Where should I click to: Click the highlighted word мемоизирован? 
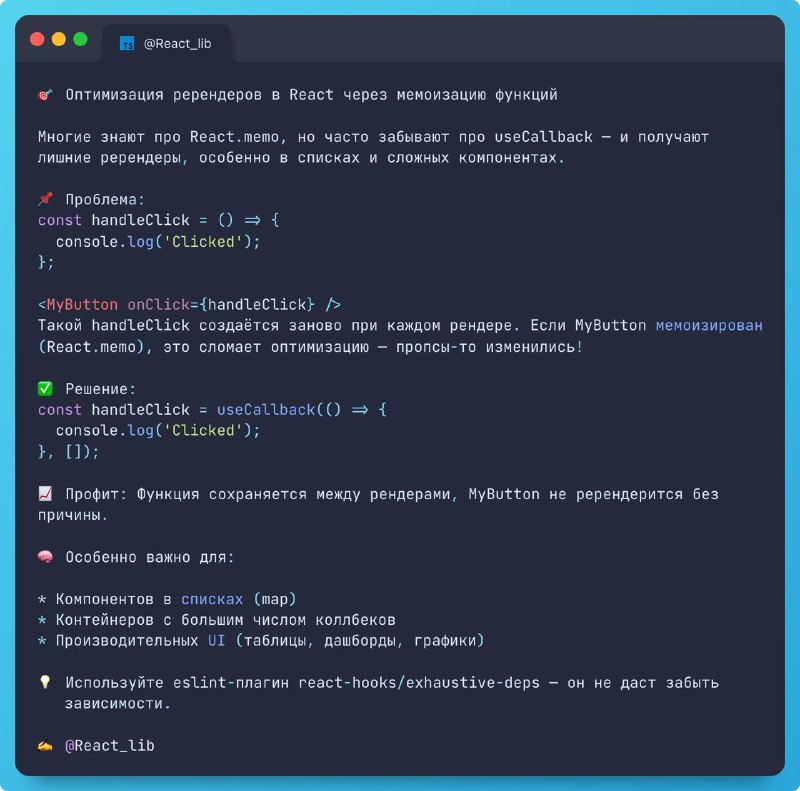pyautogui.click(x=709, y=326)
